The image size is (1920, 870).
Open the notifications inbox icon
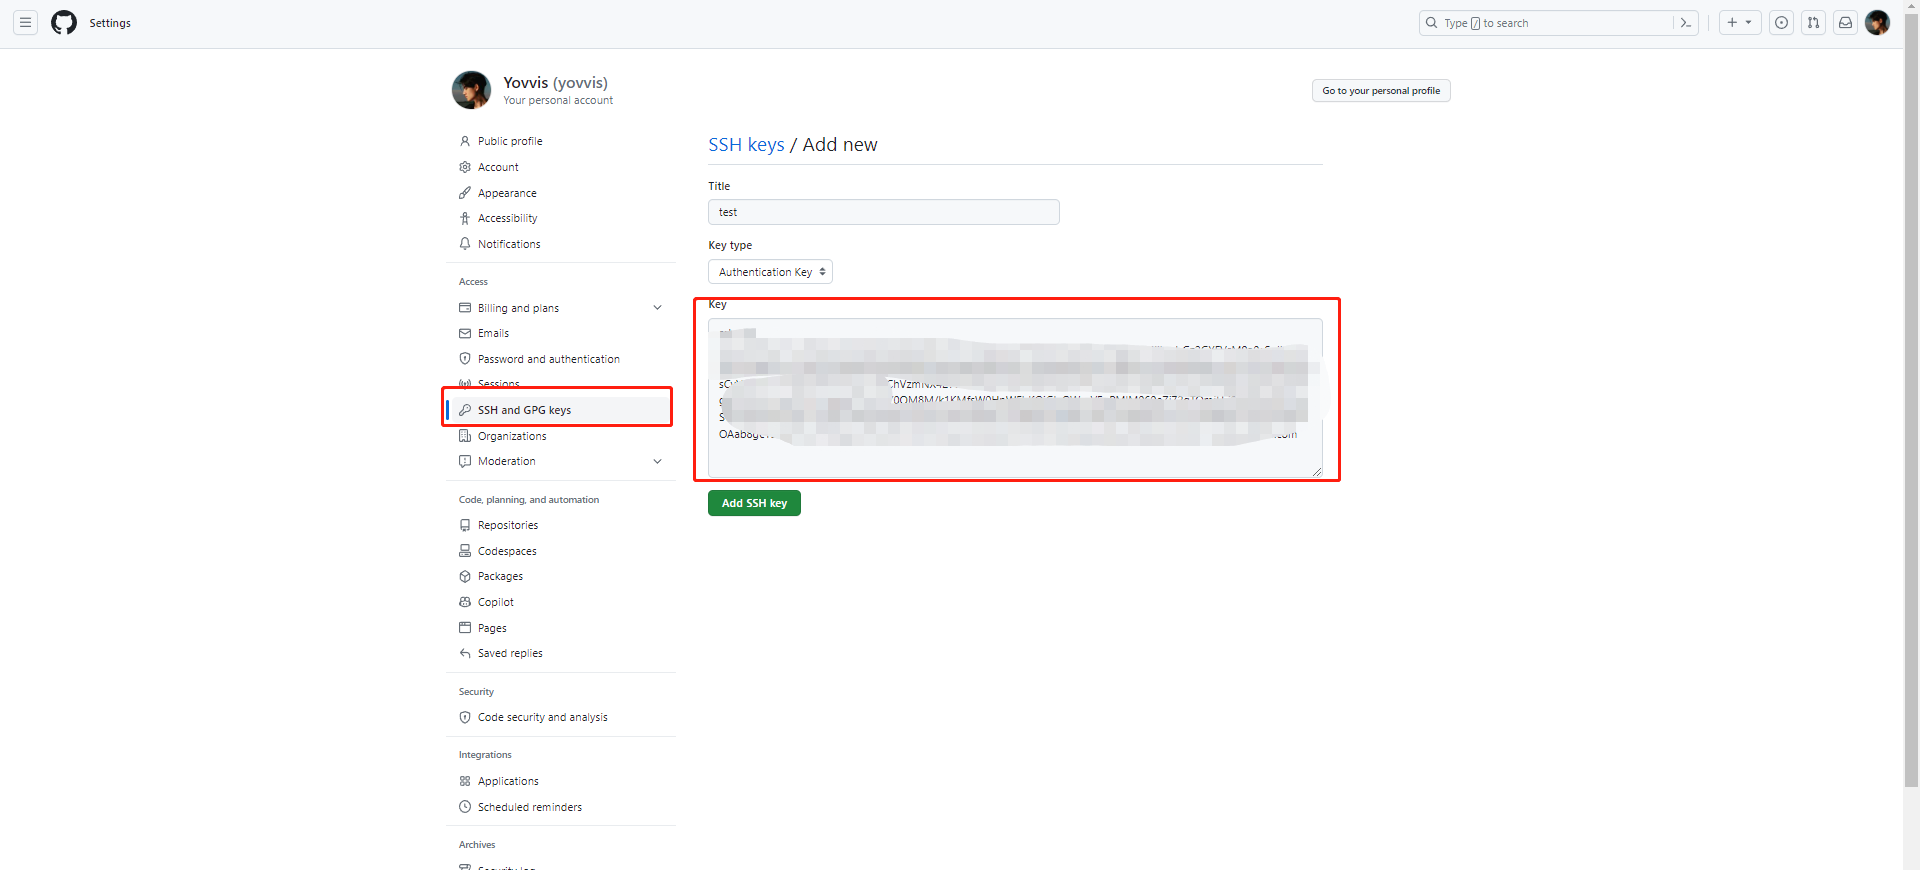(x=1845, y=23)
